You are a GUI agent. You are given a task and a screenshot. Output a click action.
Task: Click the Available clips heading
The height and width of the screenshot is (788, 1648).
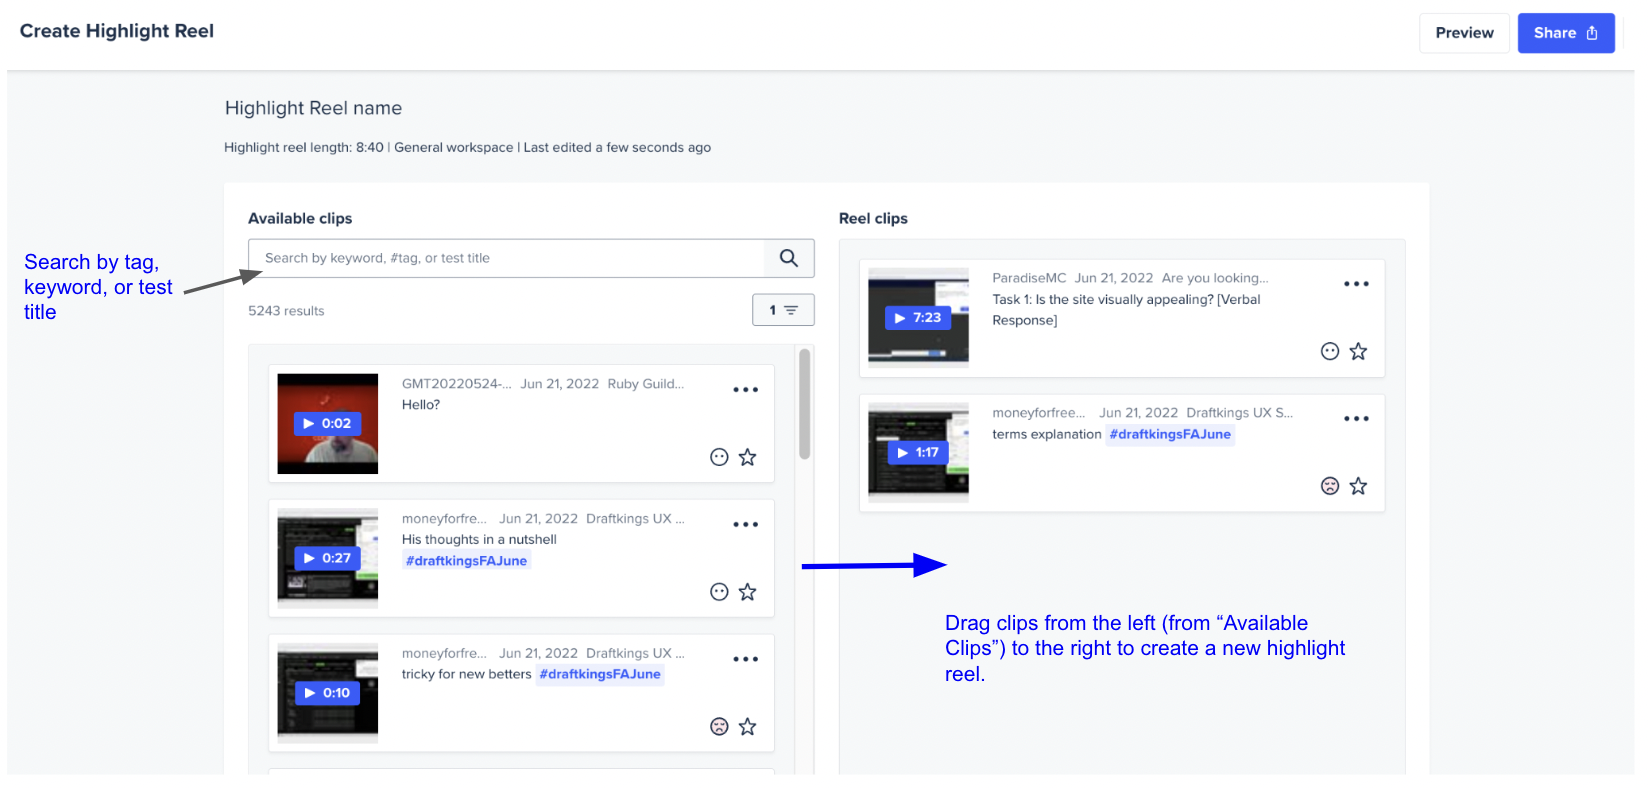pos(300,219)
